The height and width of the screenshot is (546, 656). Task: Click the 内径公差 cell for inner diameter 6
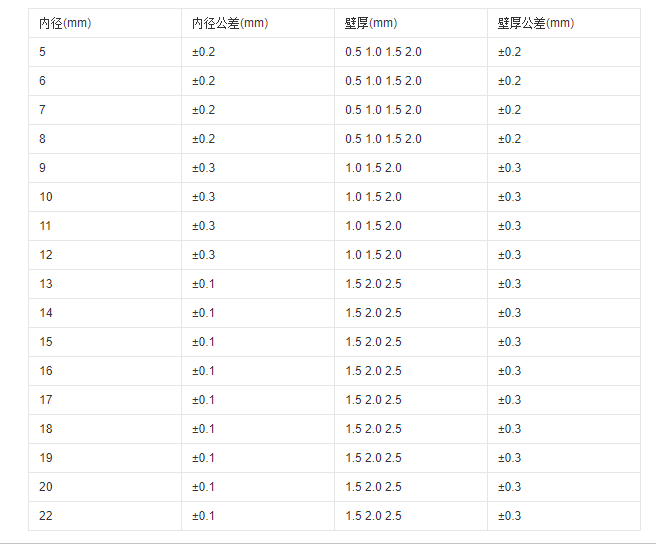click(203, 81)
